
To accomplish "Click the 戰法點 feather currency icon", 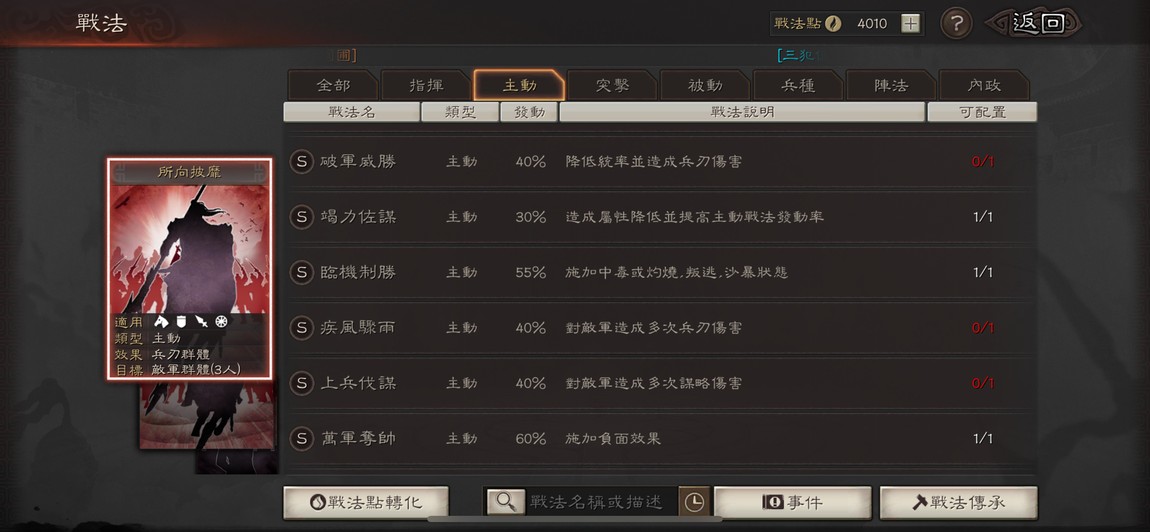I will [x=832, y=23].
